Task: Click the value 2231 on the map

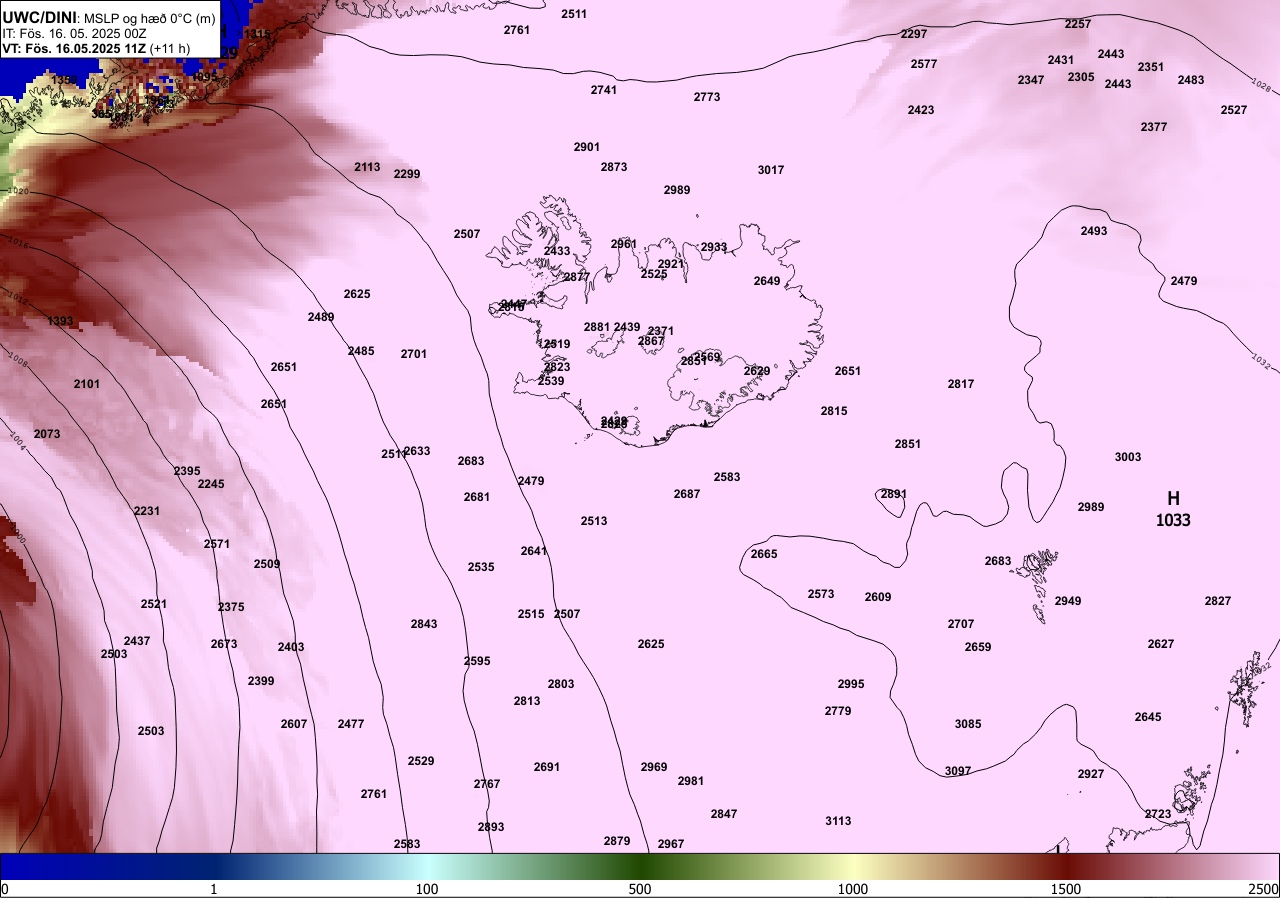Action: click(x=147, y=511)
